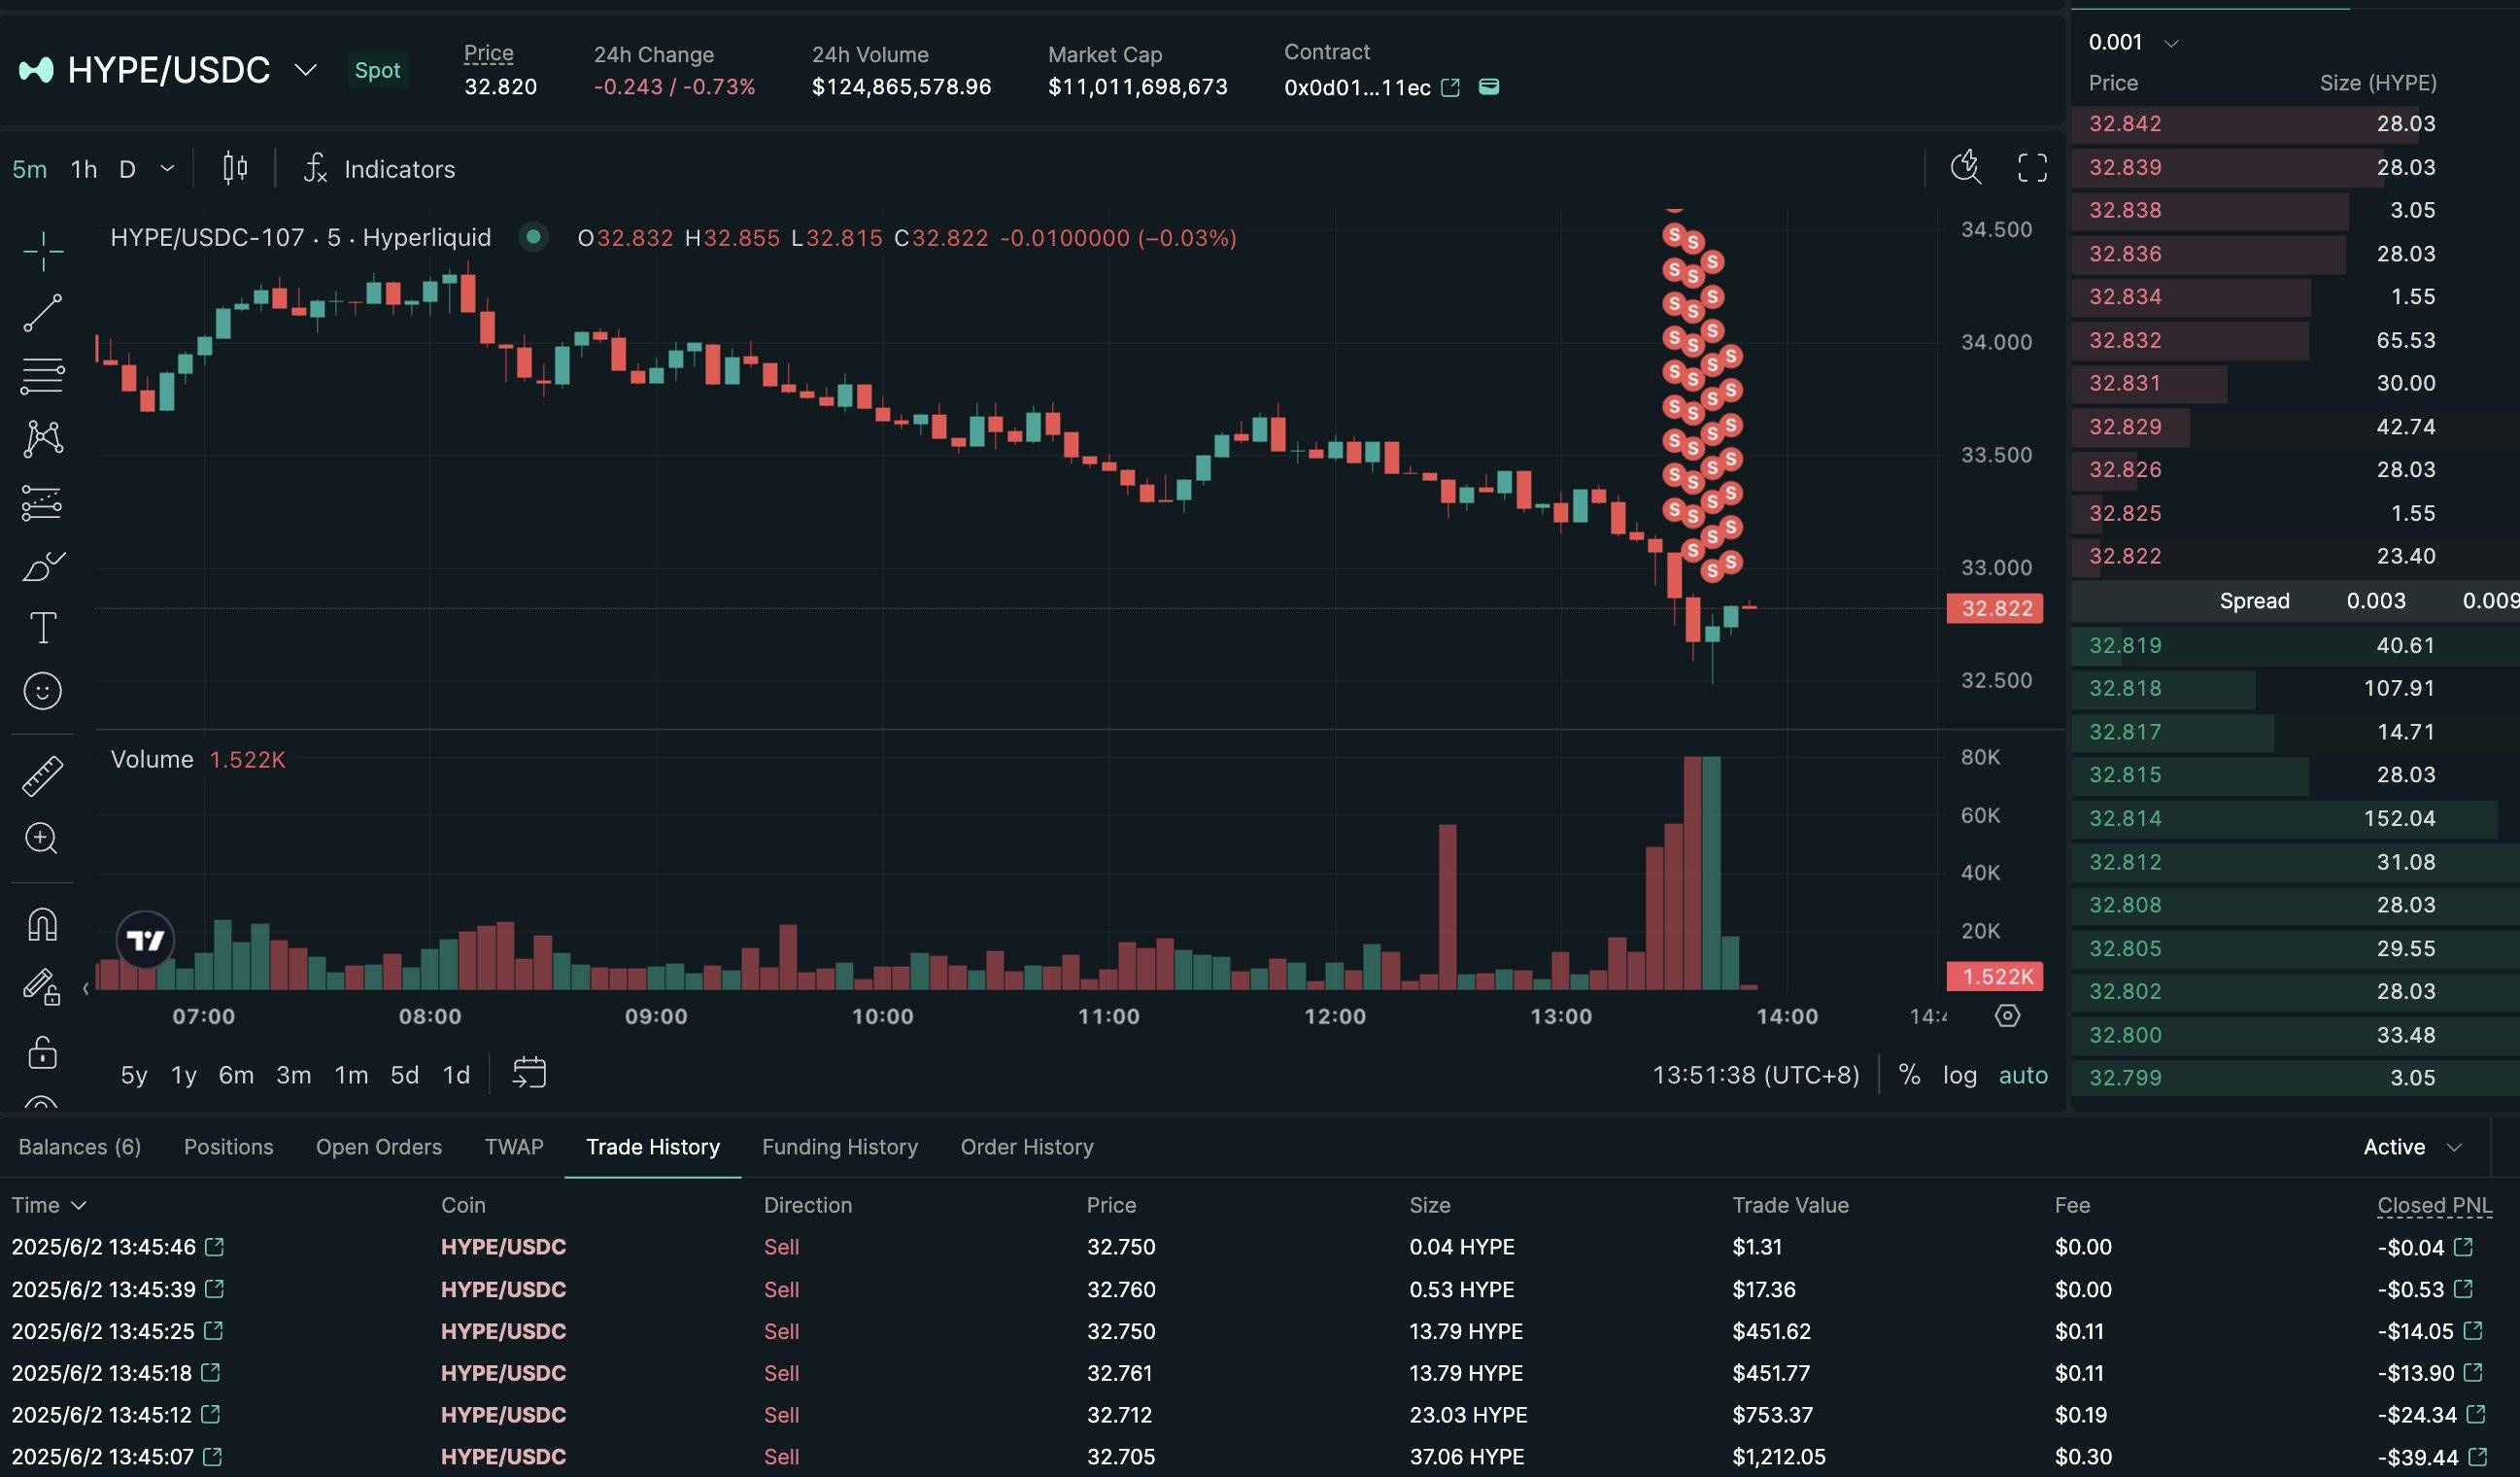Toggle log scale on price axis

click(1959, 1075)
